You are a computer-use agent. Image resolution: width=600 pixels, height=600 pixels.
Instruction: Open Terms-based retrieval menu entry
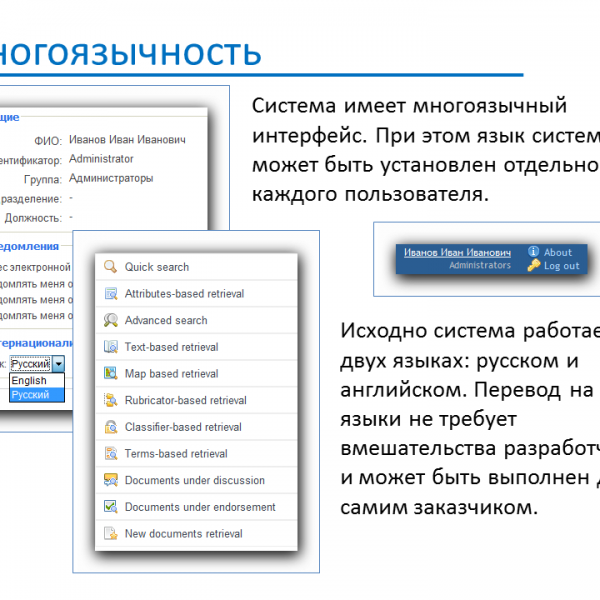[176, 454]
